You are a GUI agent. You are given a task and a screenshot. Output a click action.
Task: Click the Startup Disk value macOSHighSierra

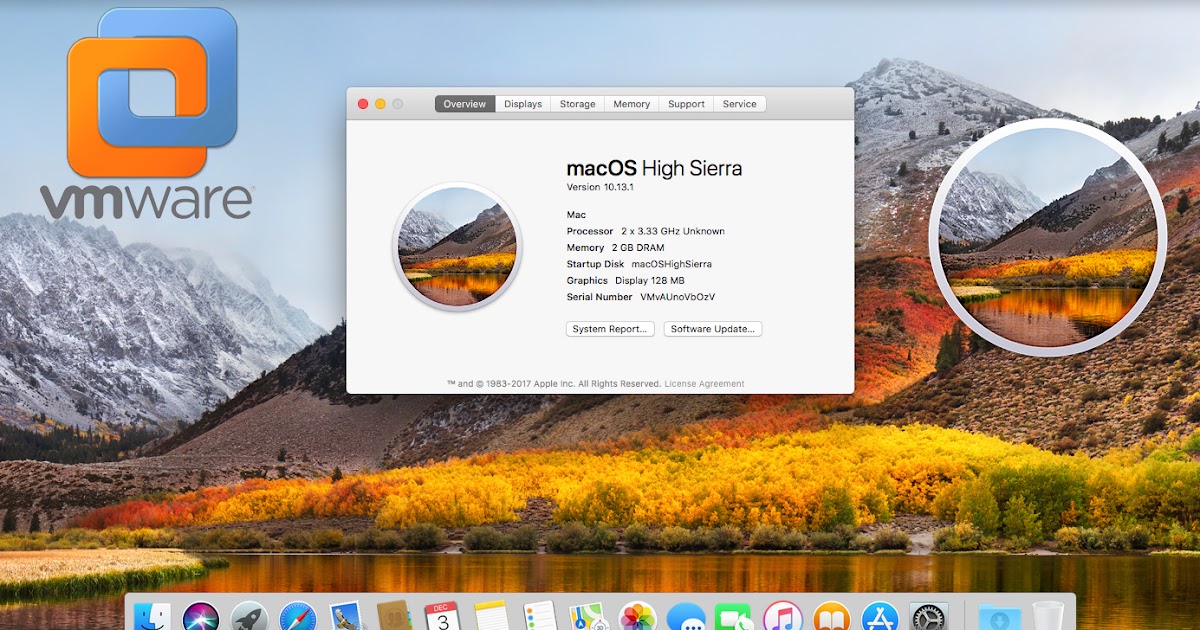click(672, 264)
